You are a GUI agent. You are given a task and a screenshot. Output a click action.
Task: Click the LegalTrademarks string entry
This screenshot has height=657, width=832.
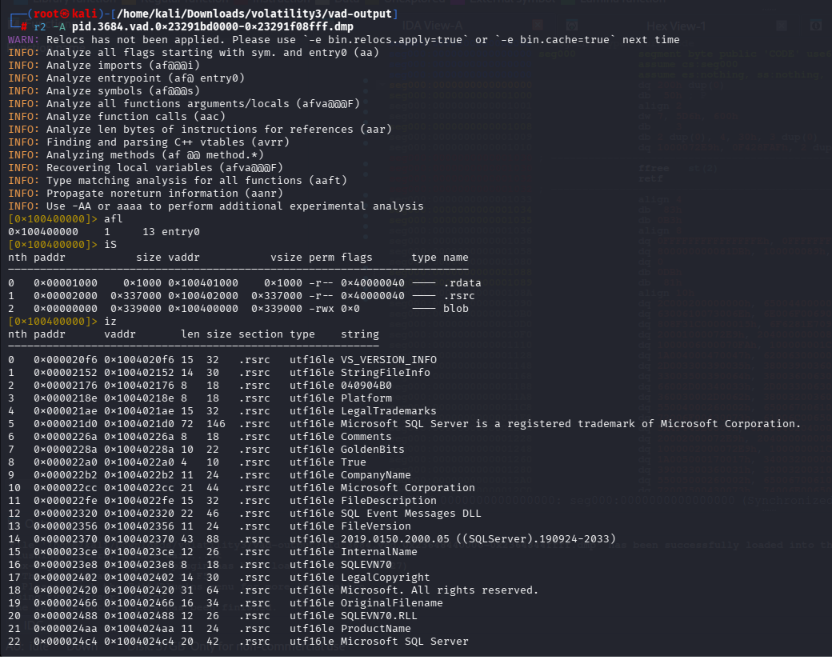(x=388, y=411)
